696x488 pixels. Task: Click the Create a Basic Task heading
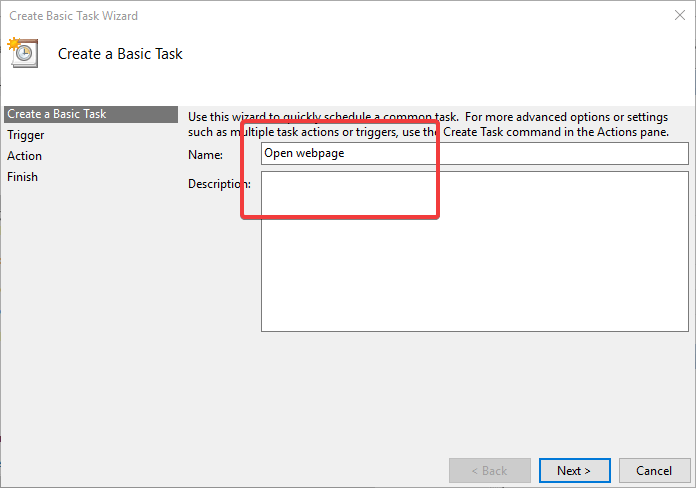click(120, 54)
